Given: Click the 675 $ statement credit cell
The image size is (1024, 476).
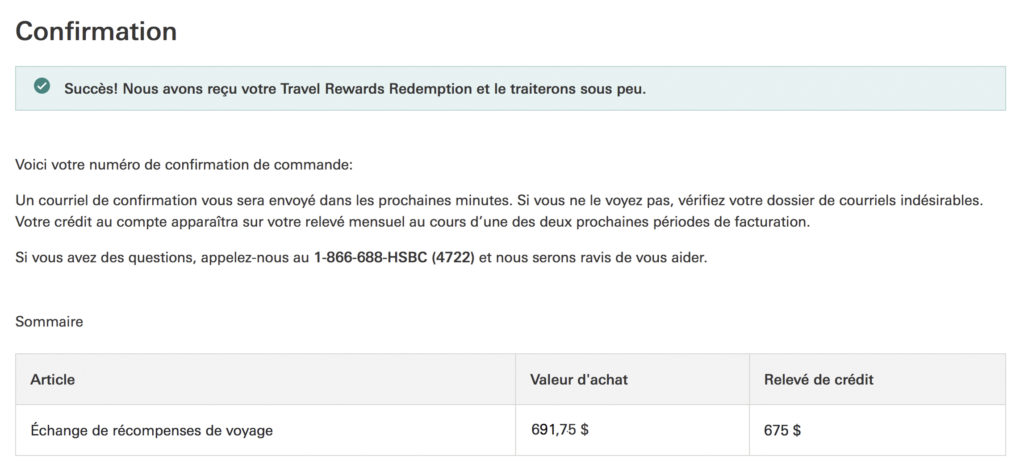Looking at the screenshot, I should click(x=782, y=431).
